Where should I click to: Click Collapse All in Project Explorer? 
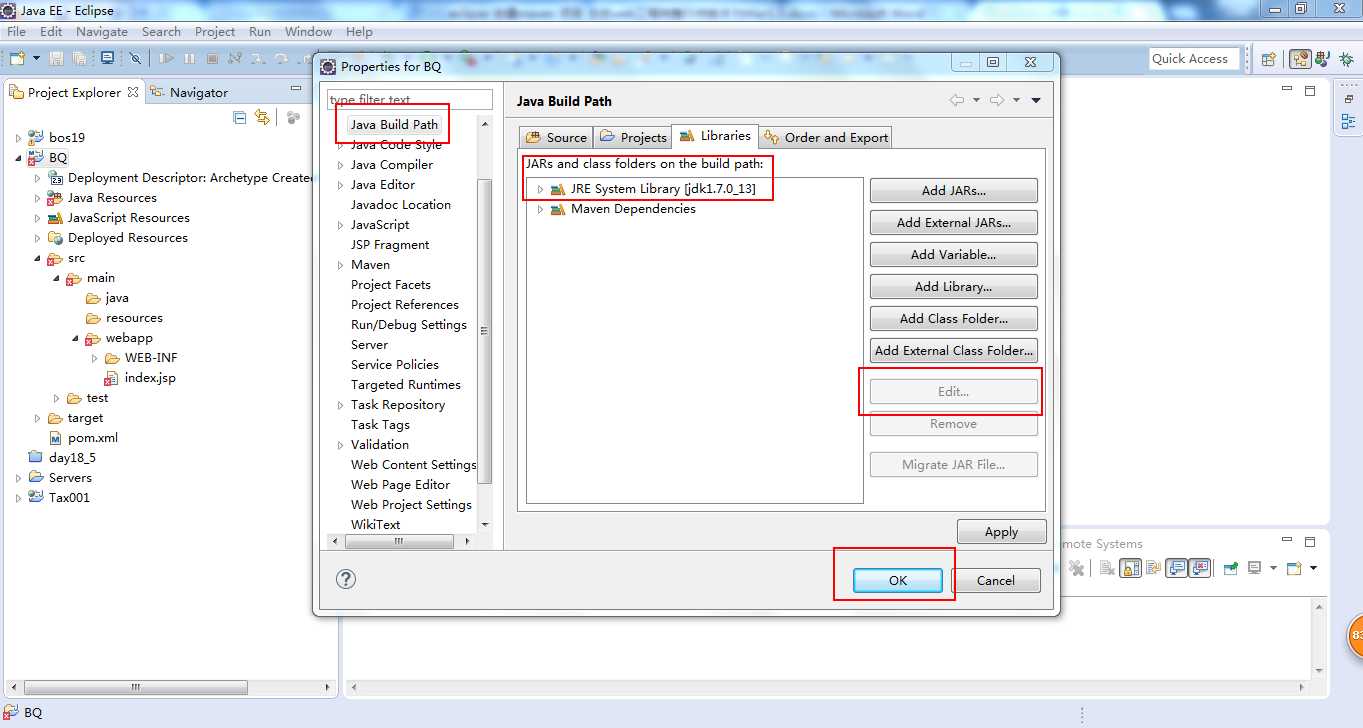[240, 118]
